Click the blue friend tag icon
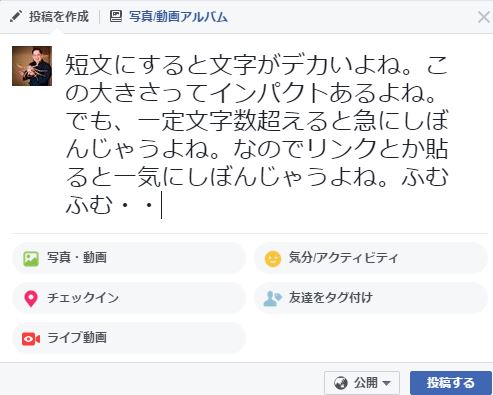The image size is (493, 395). [273, 298]
